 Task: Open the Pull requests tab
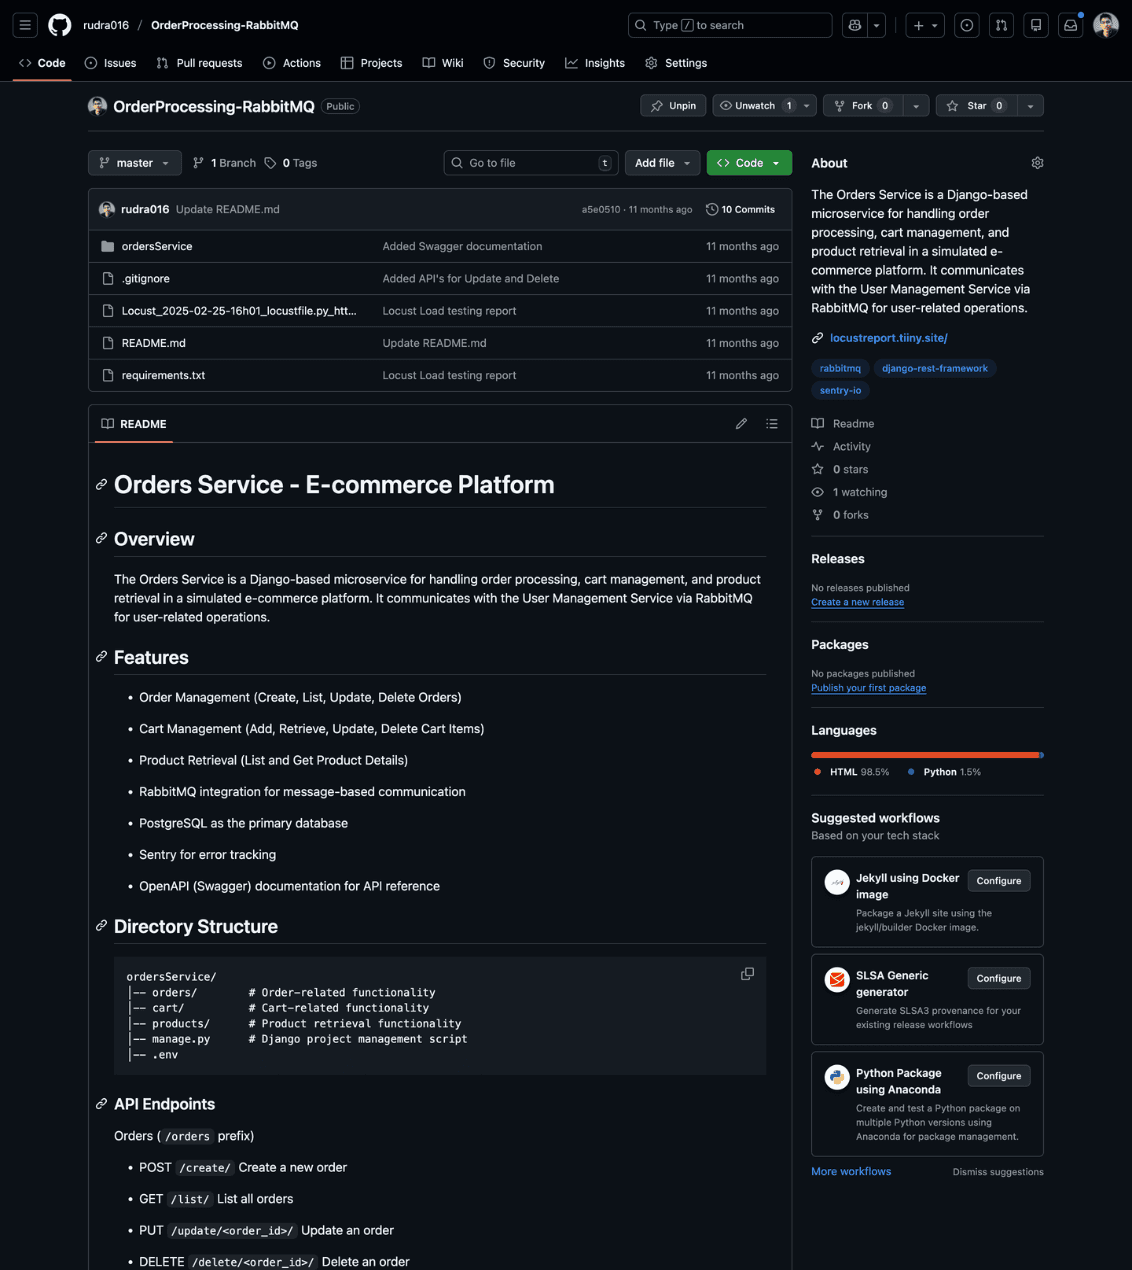click(199, 63)
